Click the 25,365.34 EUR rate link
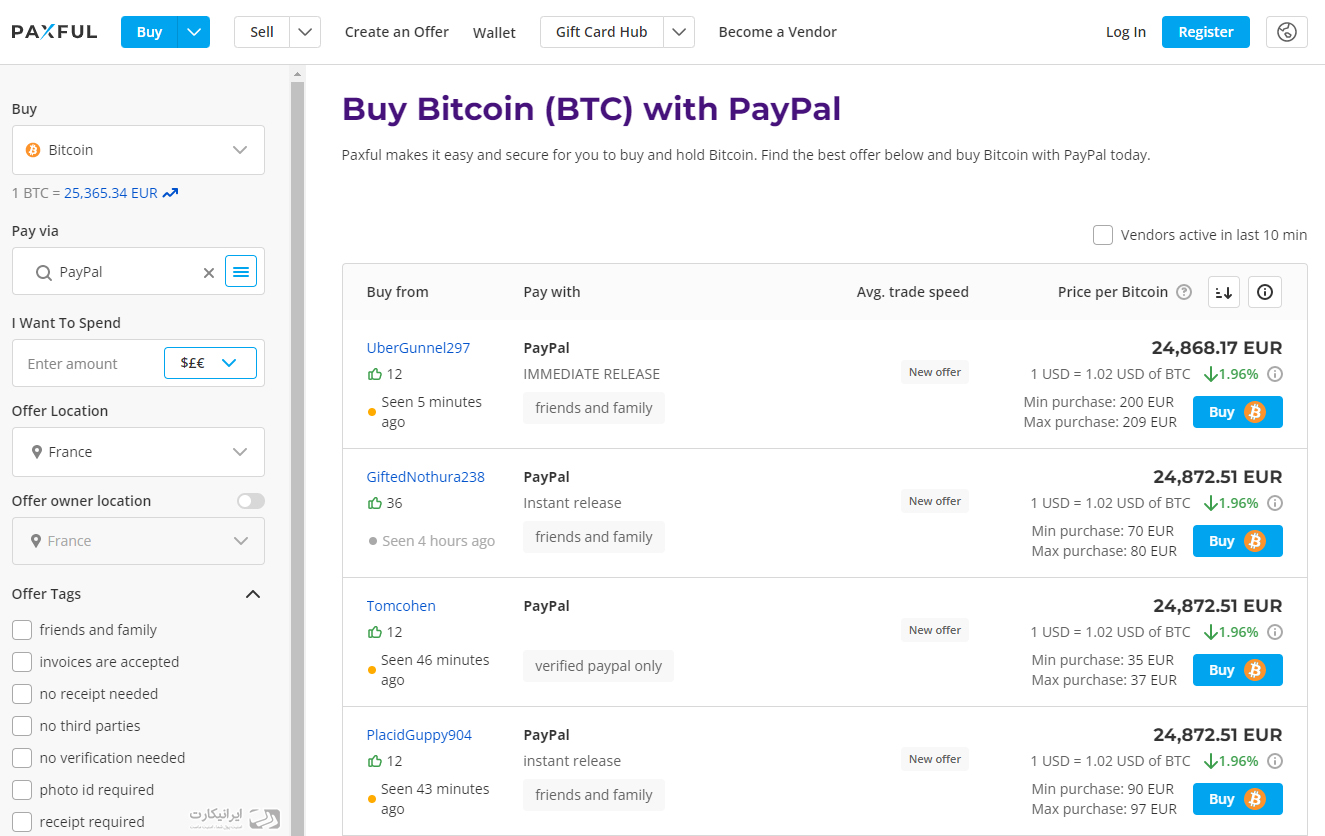This screenshot has width=1325, height=836. tap(111, 193)
